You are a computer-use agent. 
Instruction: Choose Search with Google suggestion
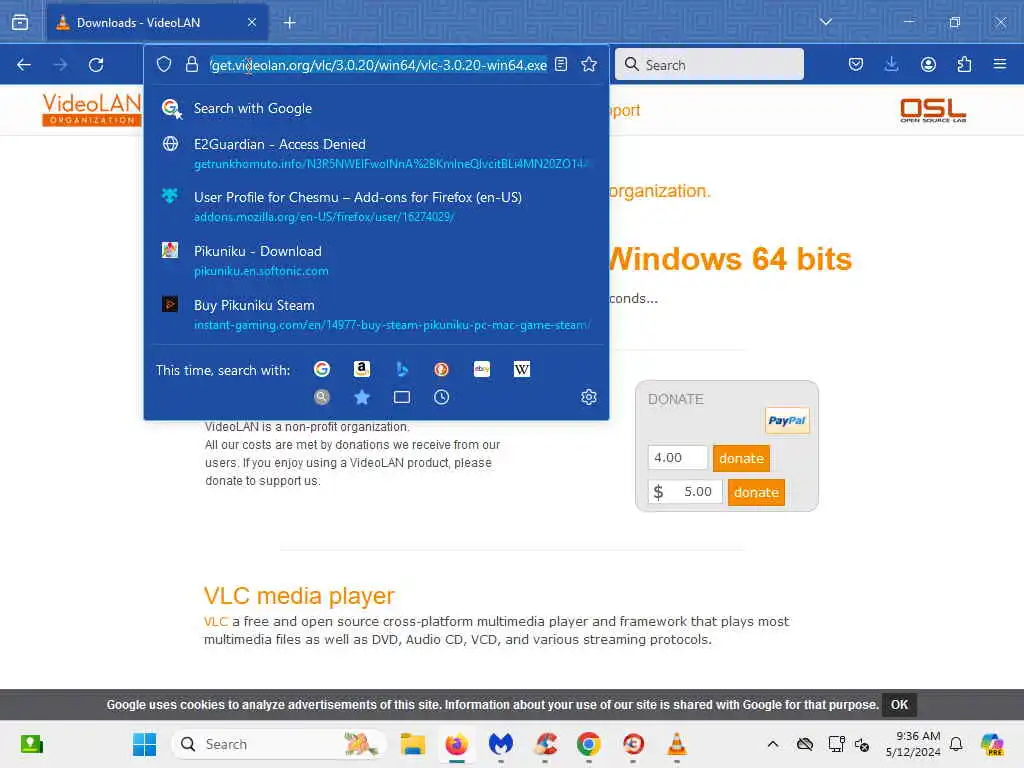click(x=376, y=108)
